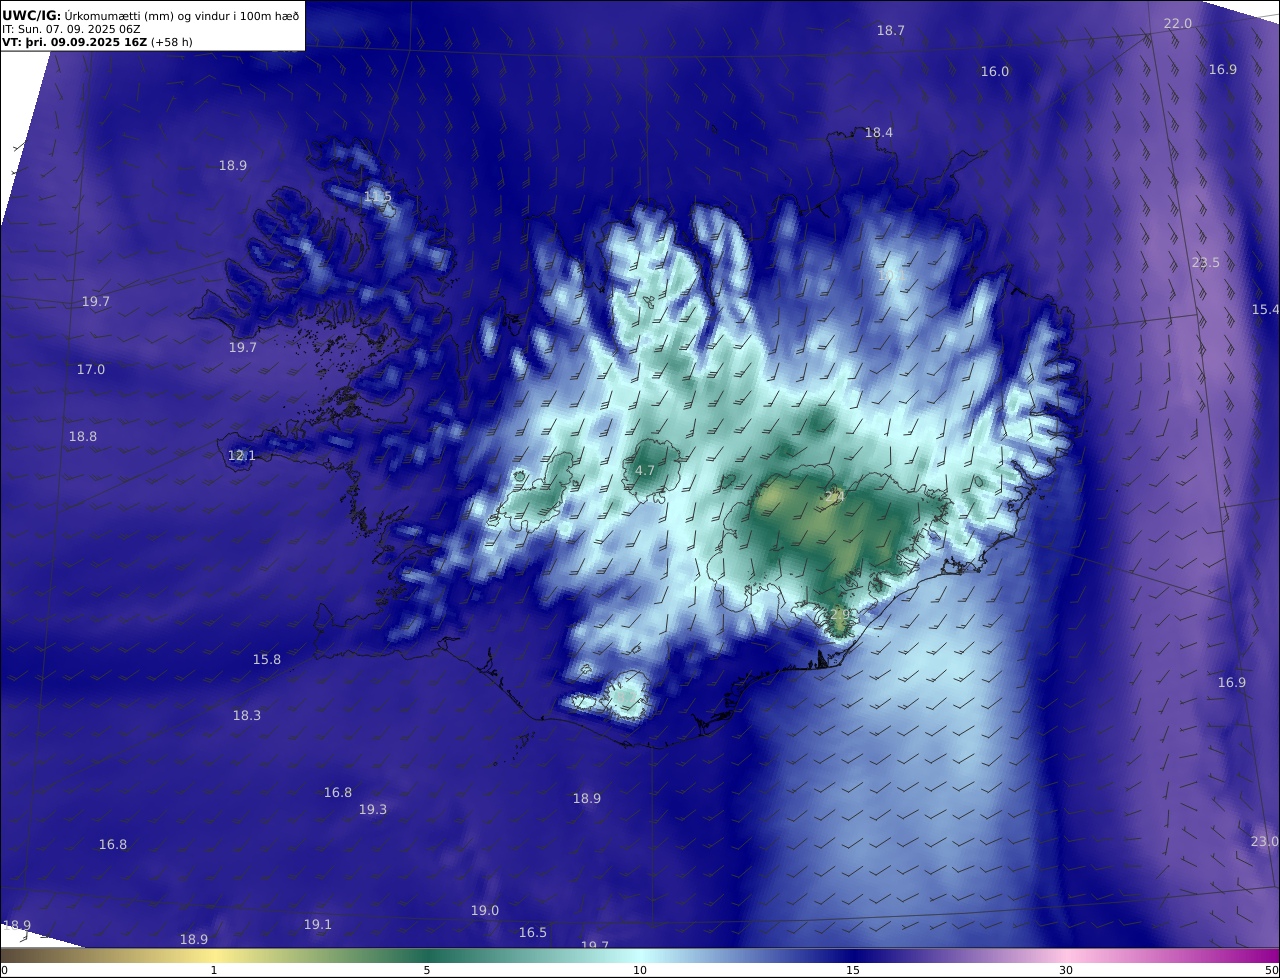This screenshot has height=978, width=1280.
Task: Click the map value 22.0
Action: [1178, 24]
